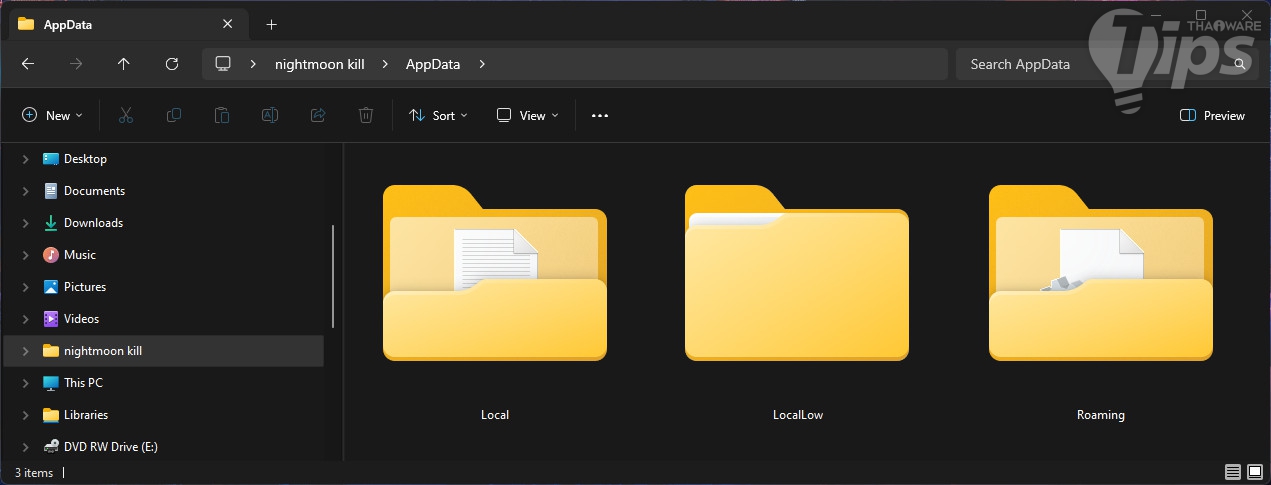This screenshot has width=1271, height=485.
Task: Open the See more ellipsis menu
Action: tap(600, 116)
